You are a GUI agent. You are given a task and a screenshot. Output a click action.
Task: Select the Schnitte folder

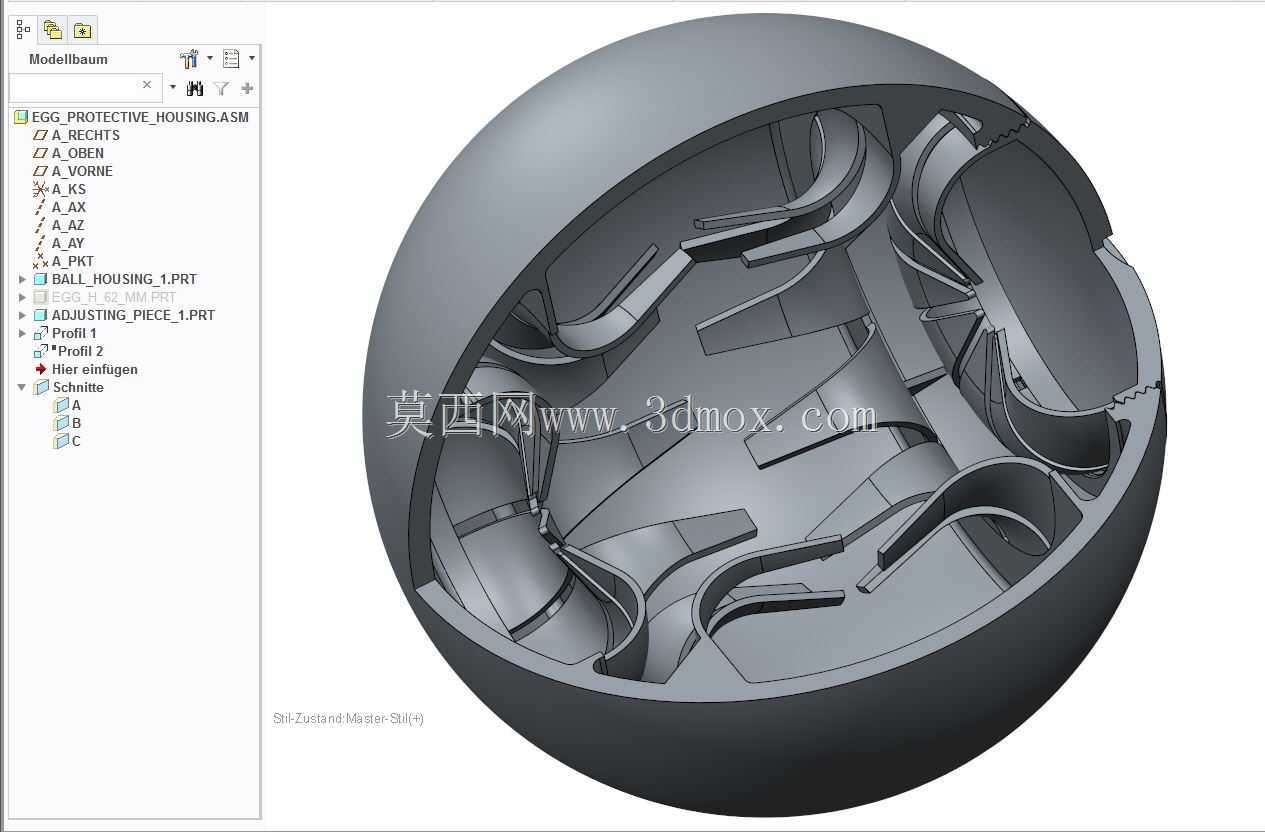pyautogui.click(x=78, y=387)
